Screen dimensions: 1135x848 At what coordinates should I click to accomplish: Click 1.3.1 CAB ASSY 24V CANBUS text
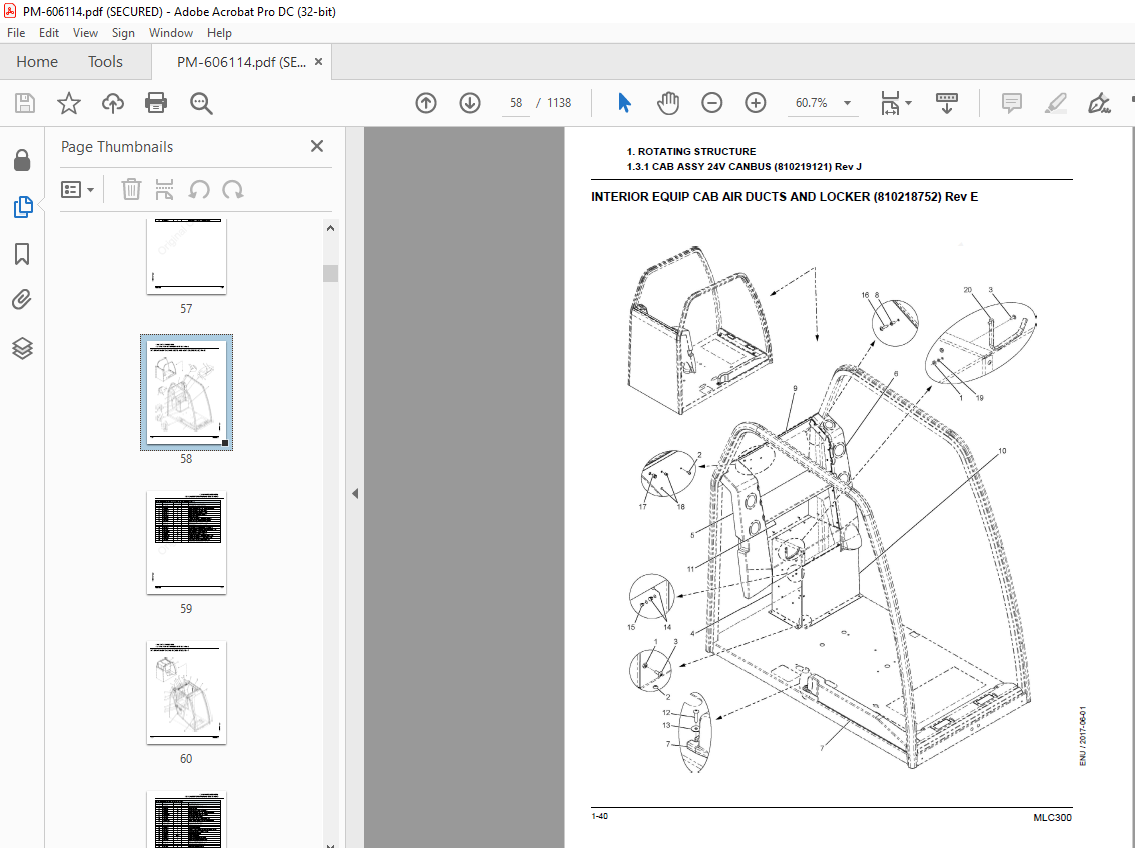(744, 166)
